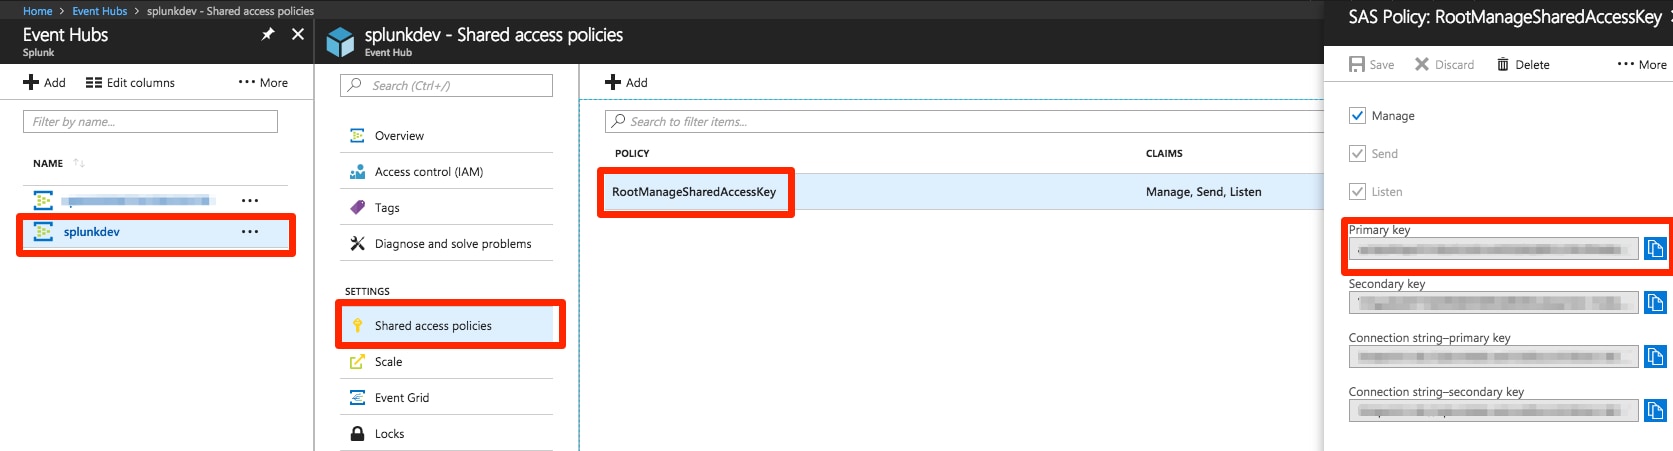
Task: Open More menu in SAS Policy panel
Action: pyautogui.click(x=1641, y=65)
